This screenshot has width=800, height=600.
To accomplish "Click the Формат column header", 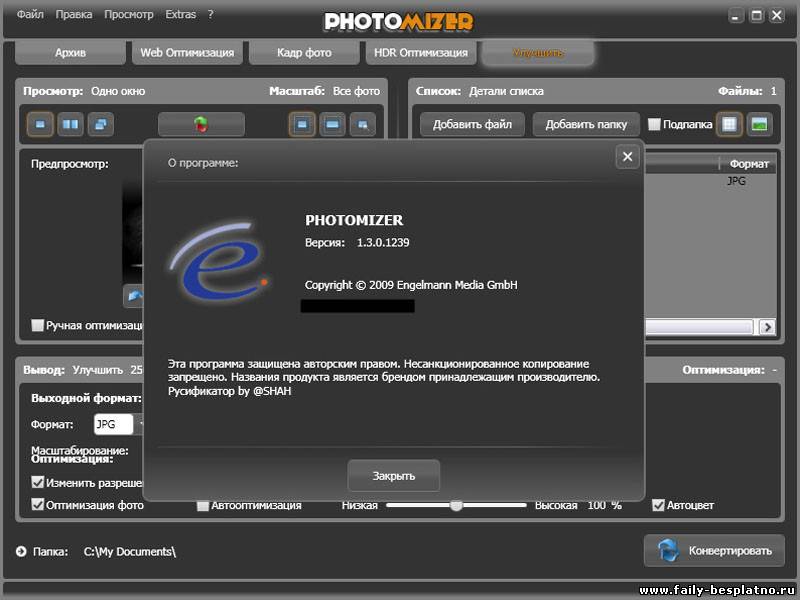I will [748, 164].
